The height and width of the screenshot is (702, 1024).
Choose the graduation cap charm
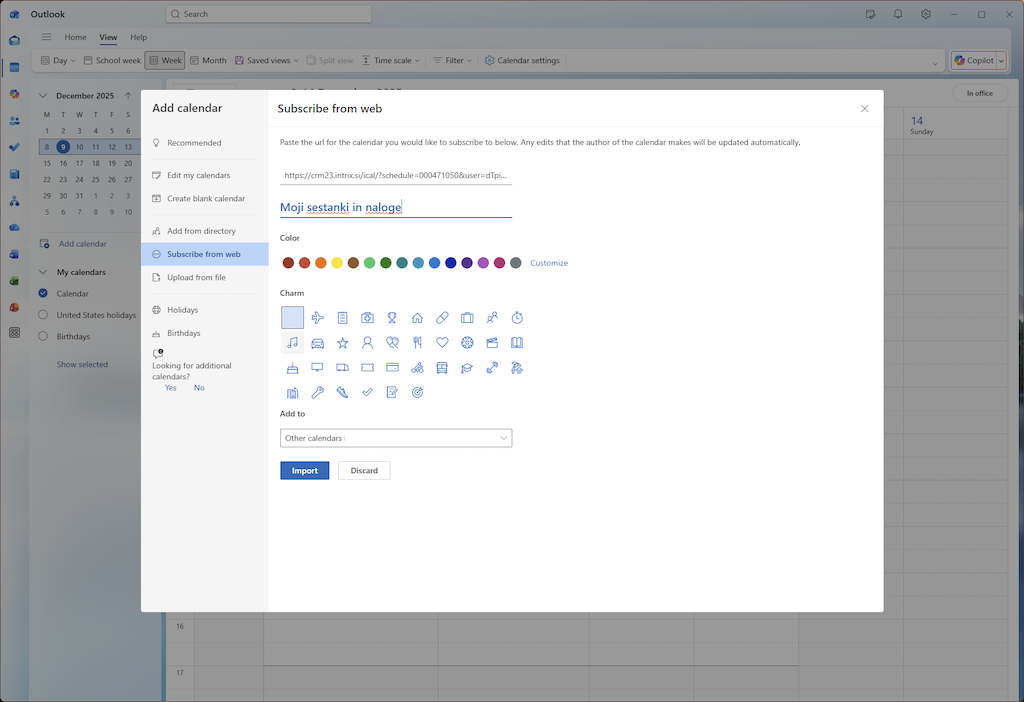point(467,368)
